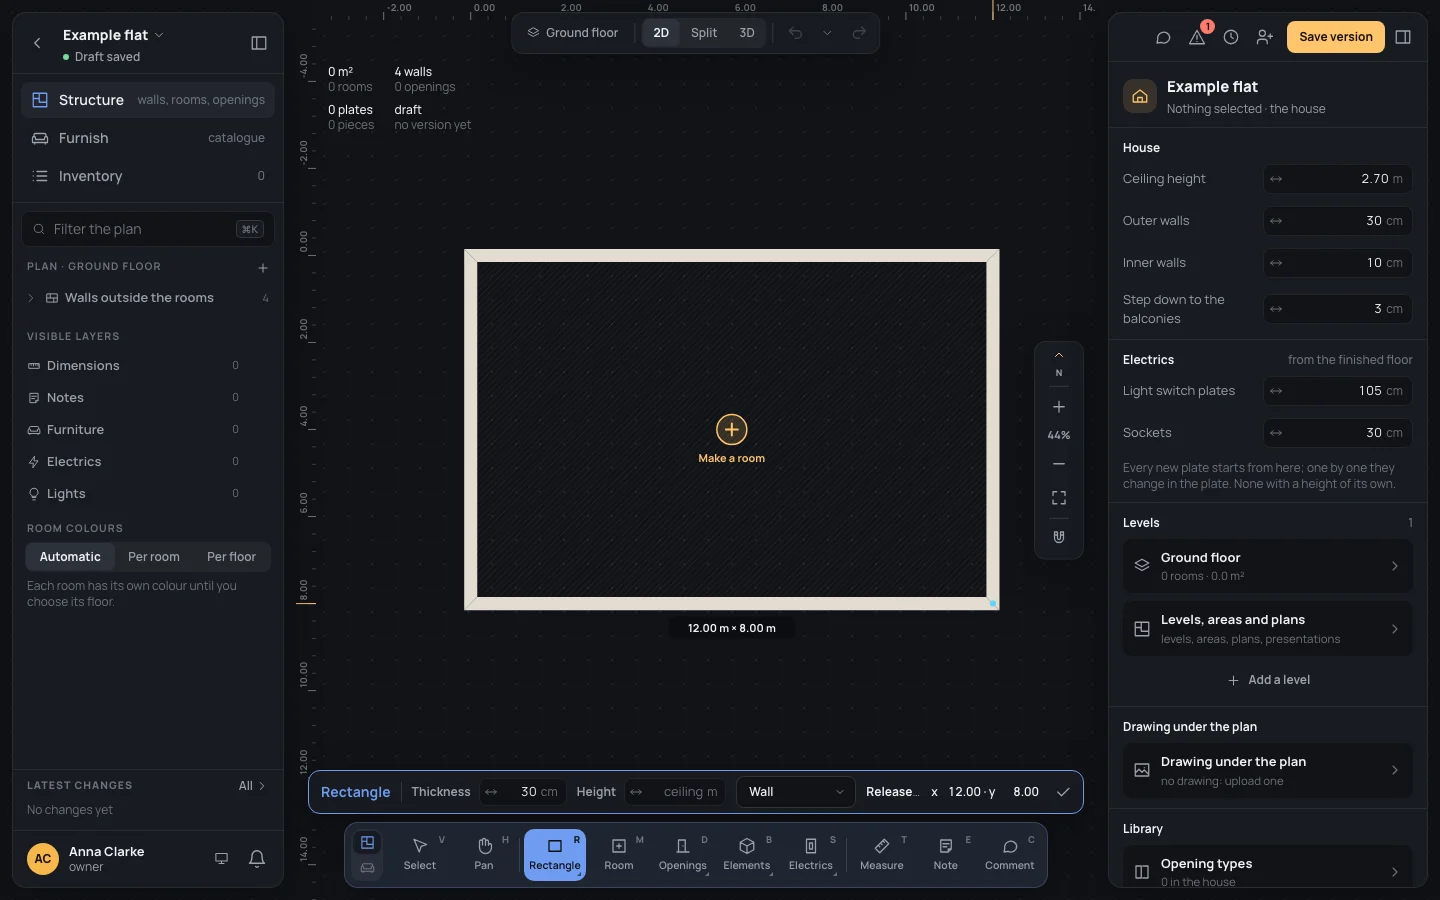Switch to the 3D view
The image size is (1440, 900).
click(x=747, y=33)
